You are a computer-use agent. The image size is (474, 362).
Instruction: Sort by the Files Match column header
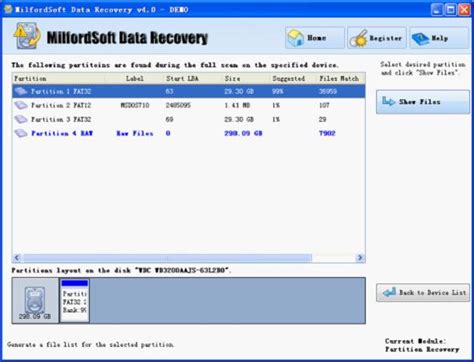[x=340, y=79]
